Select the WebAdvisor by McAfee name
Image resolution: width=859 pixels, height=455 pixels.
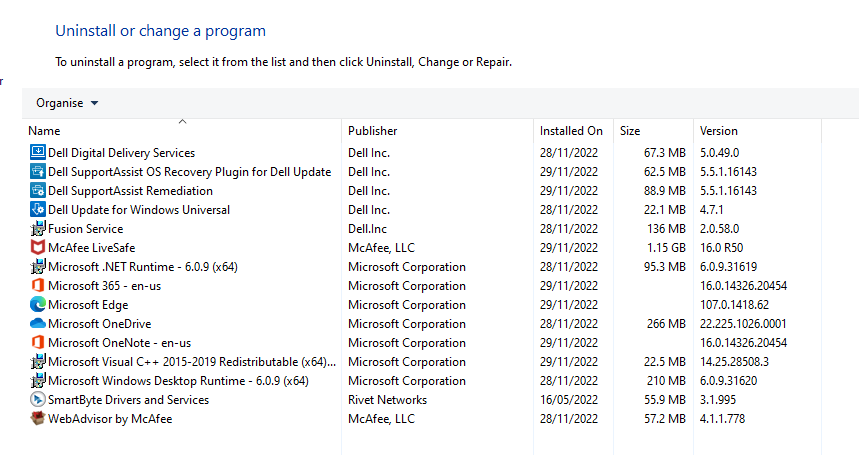coord(110,419)
